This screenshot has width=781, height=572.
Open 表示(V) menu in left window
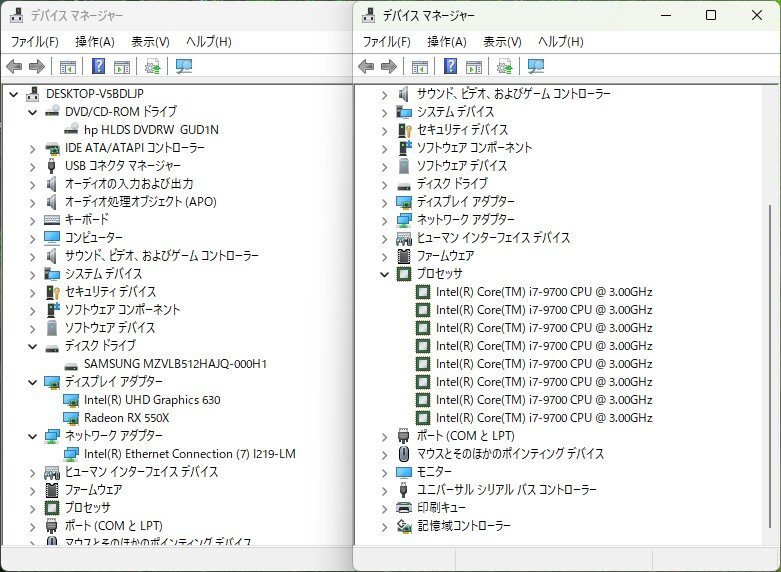click(x=150, y=42)
